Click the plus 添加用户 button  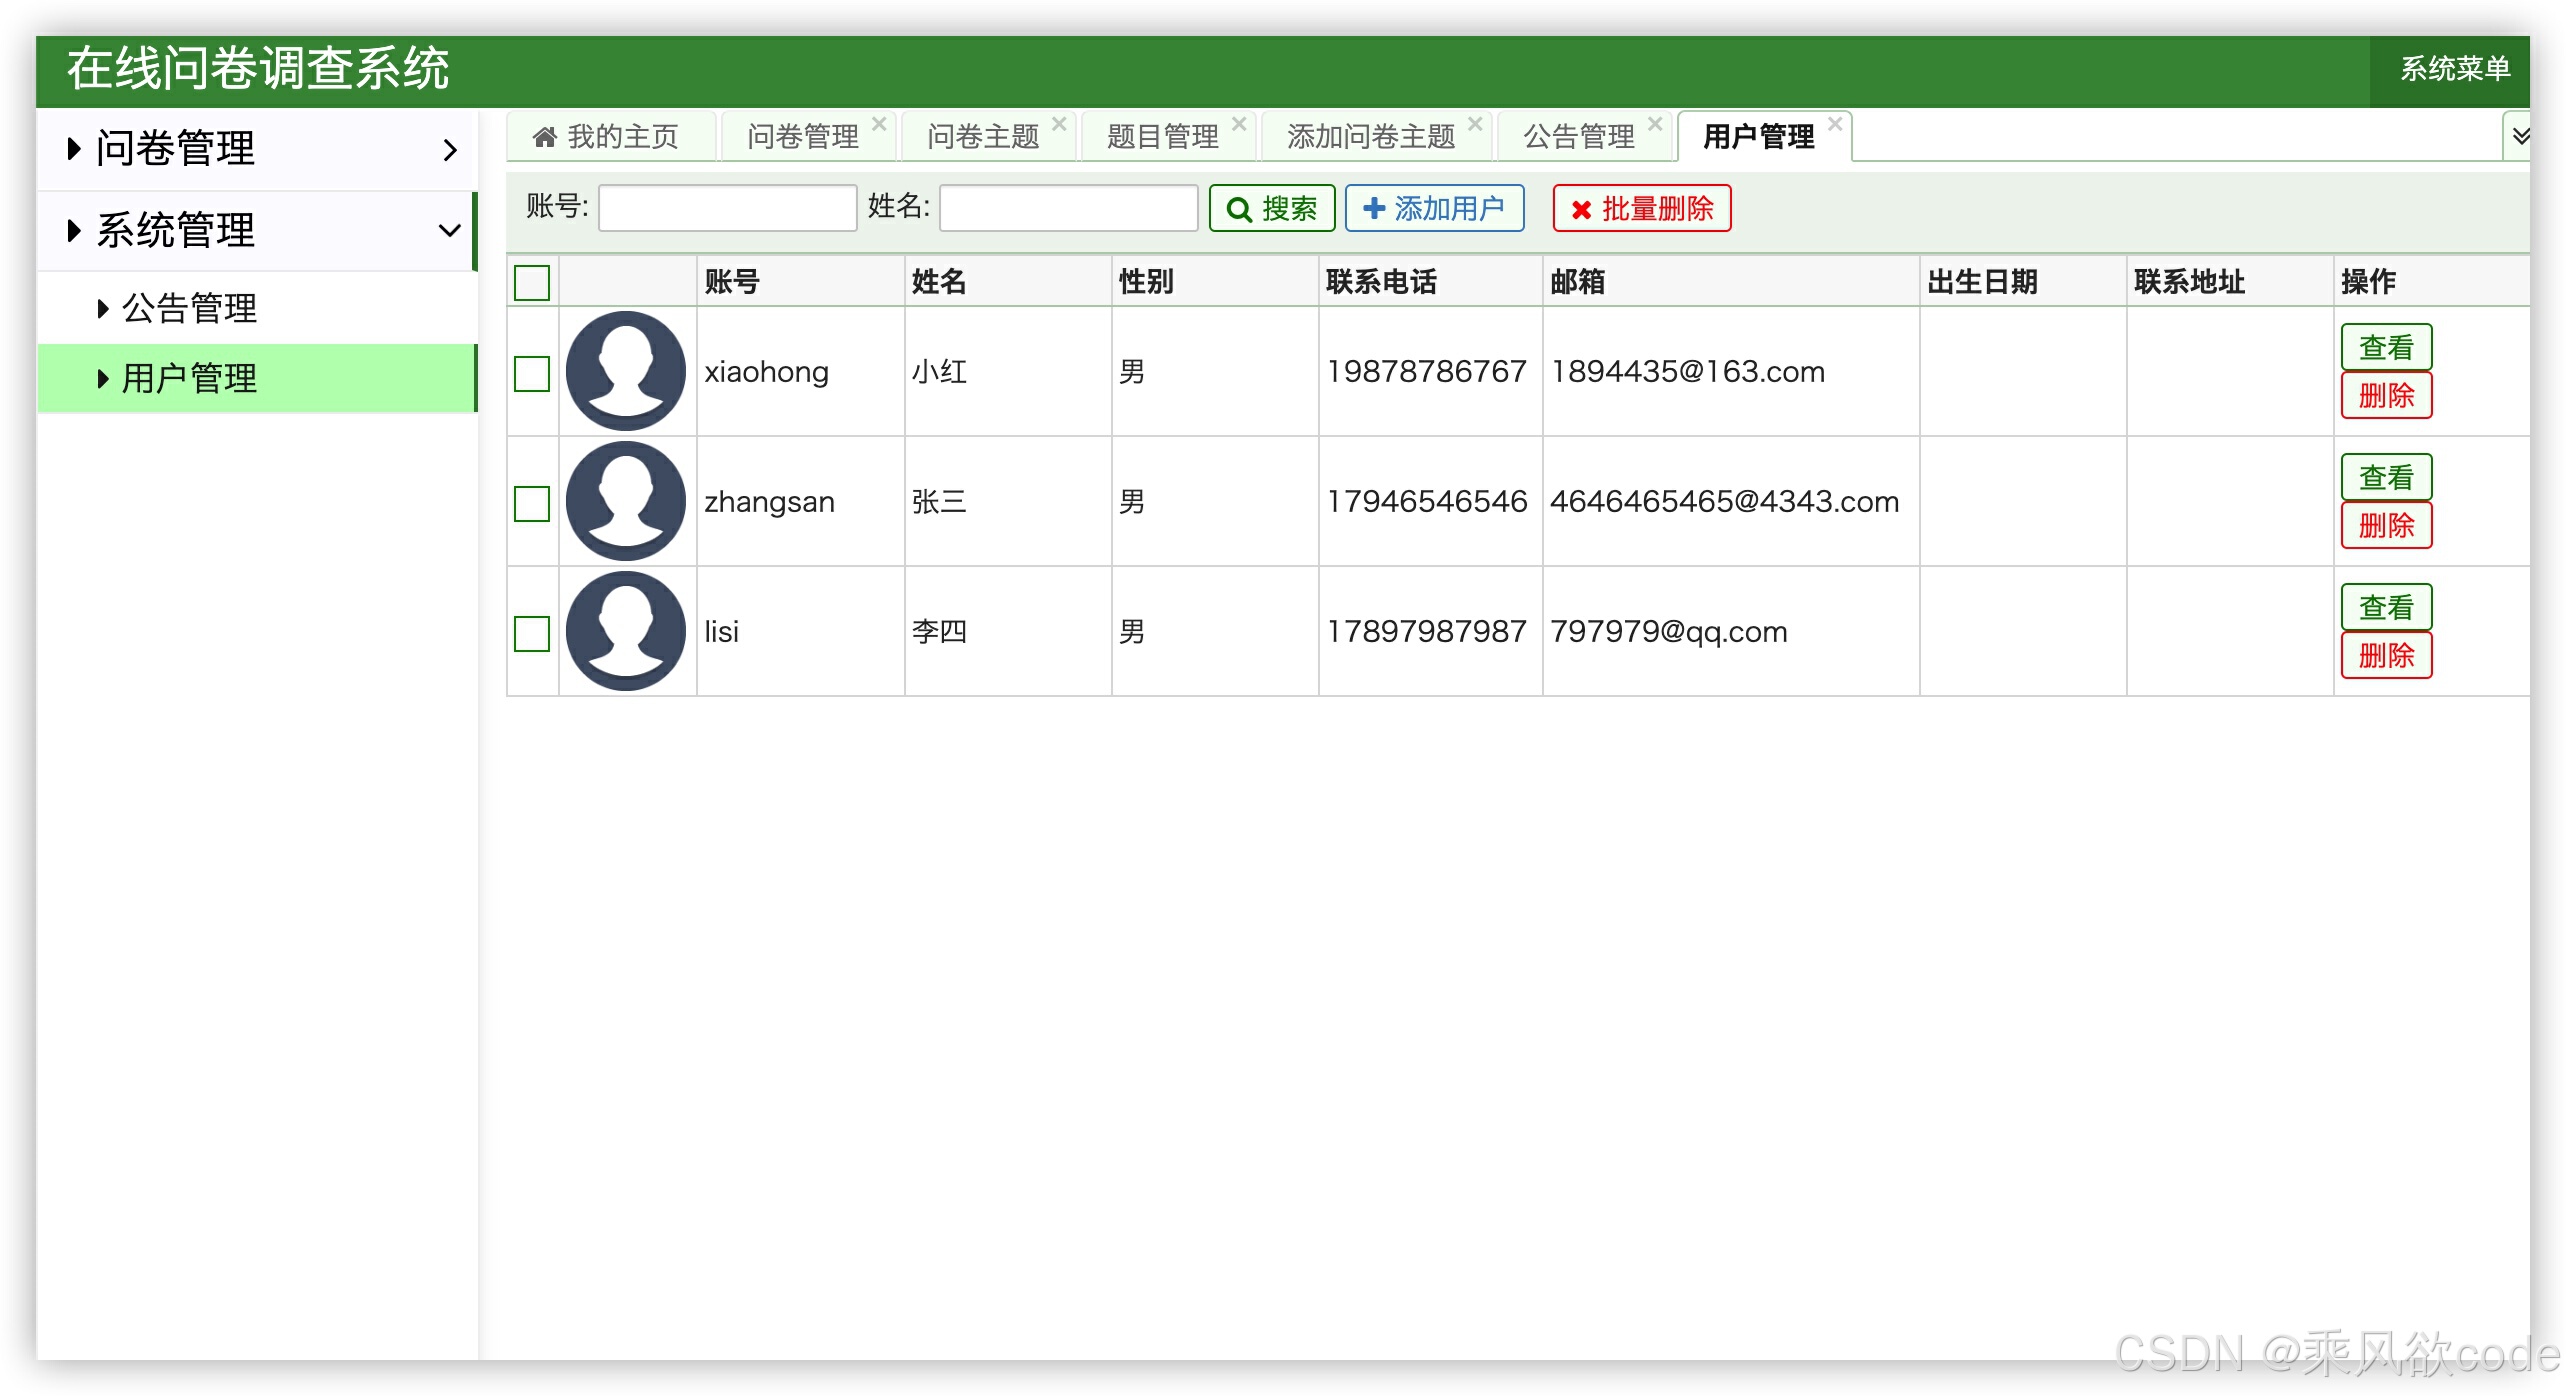click(x=1434, y=208)
